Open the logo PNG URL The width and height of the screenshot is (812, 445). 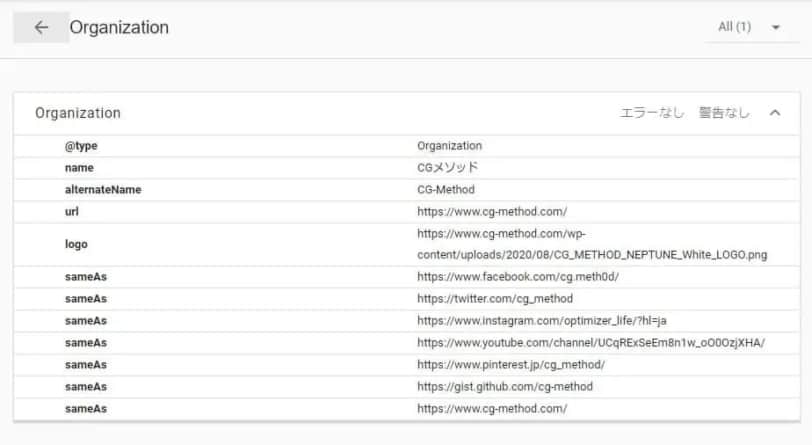tap(592, 244)
